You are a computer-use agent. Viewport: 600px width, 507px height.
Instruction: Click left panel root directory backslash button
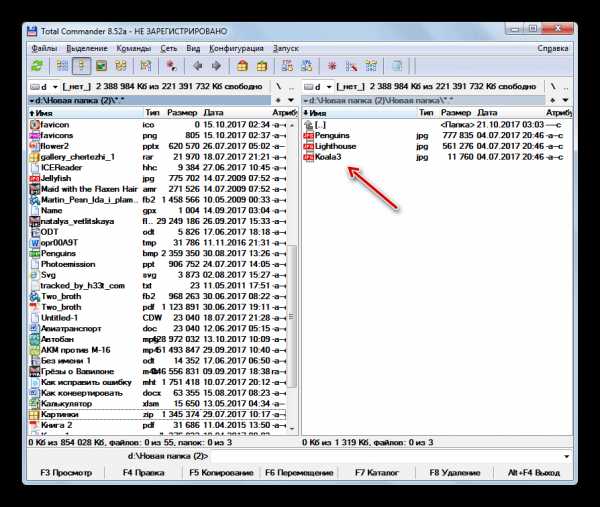(279, 86)
